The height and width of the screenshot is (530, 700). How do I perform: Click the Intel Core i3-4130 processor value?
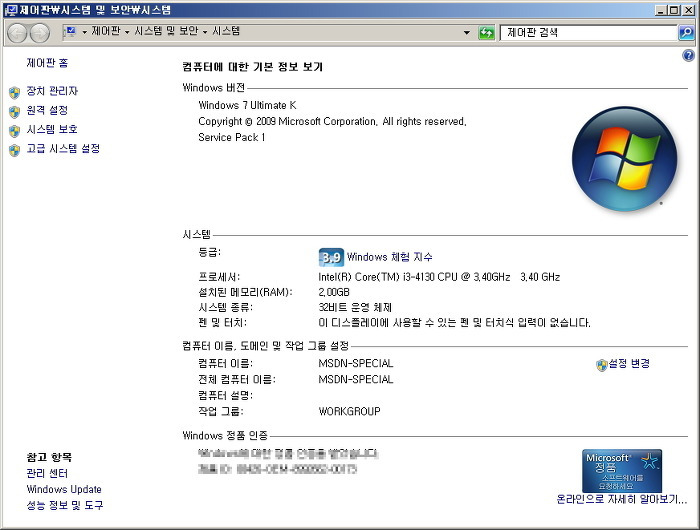[439, 277]
